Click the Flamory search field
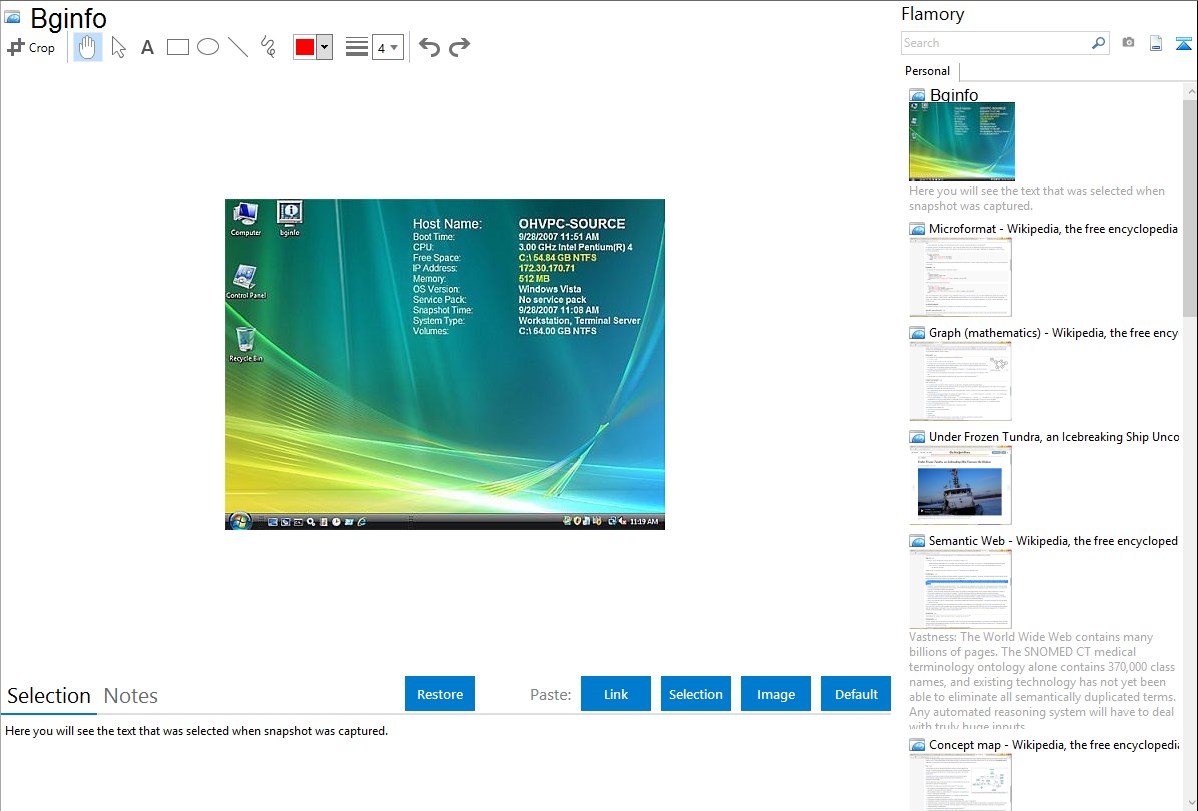 coord(995,43)
